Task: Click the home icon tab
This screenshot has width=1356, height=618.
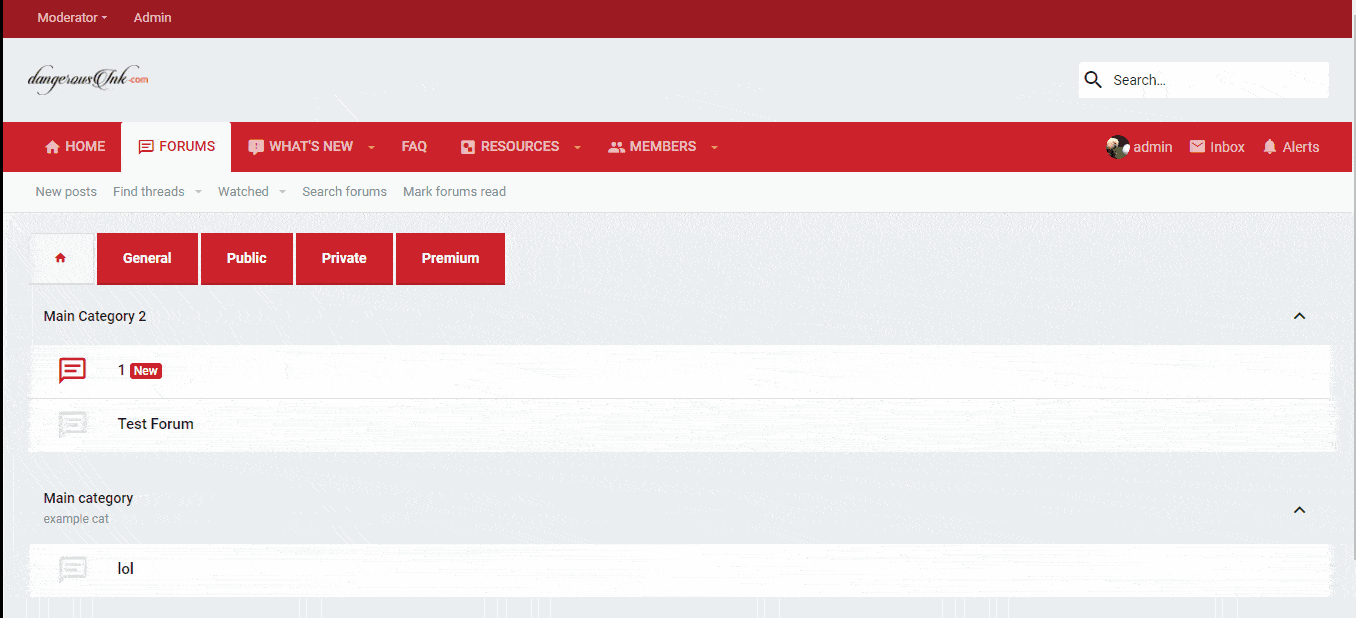Action: pyautogui.click(x=61, y=258)
